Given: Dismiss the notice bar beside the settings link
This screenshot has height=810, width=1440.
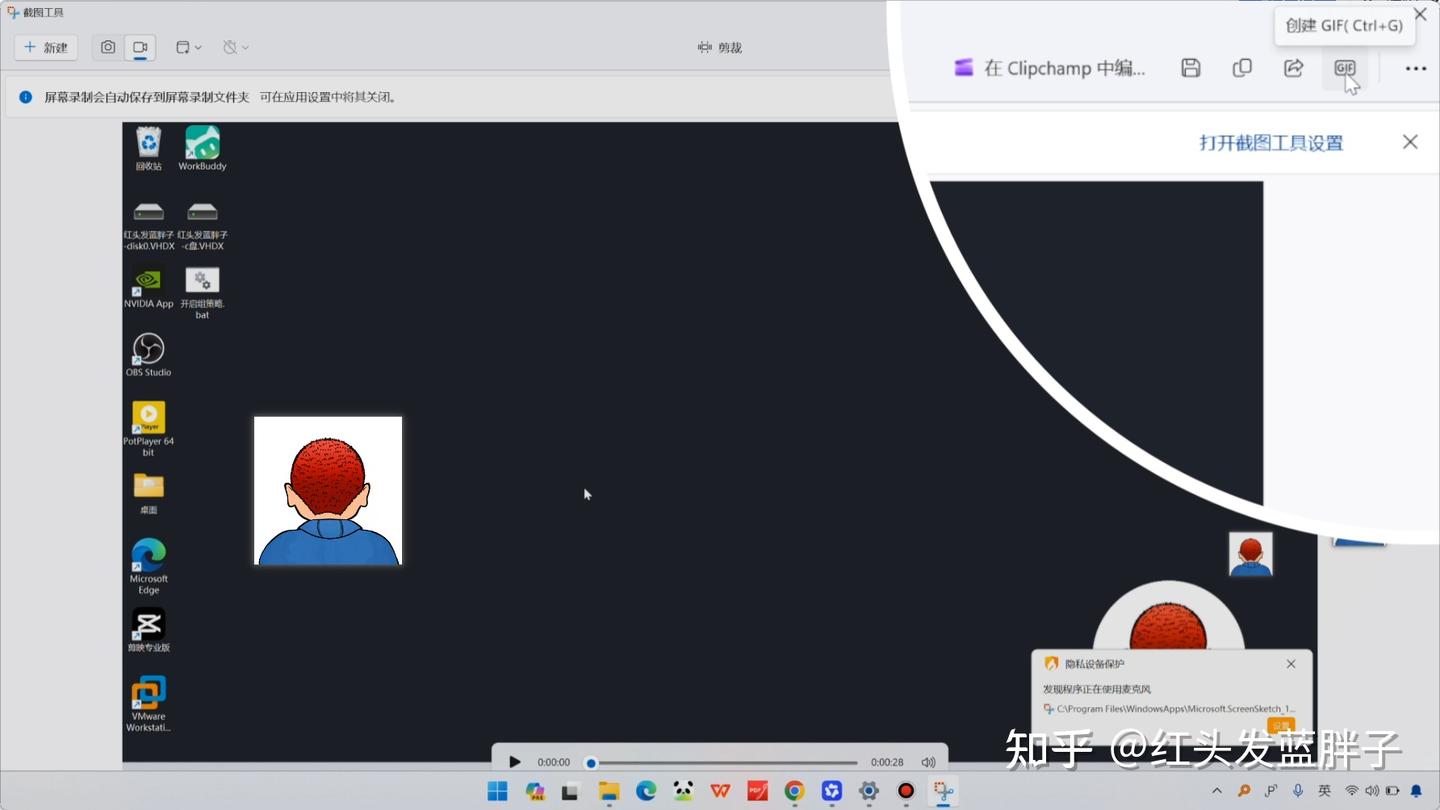Looking at the screenshot, I should pos(1410,142).
